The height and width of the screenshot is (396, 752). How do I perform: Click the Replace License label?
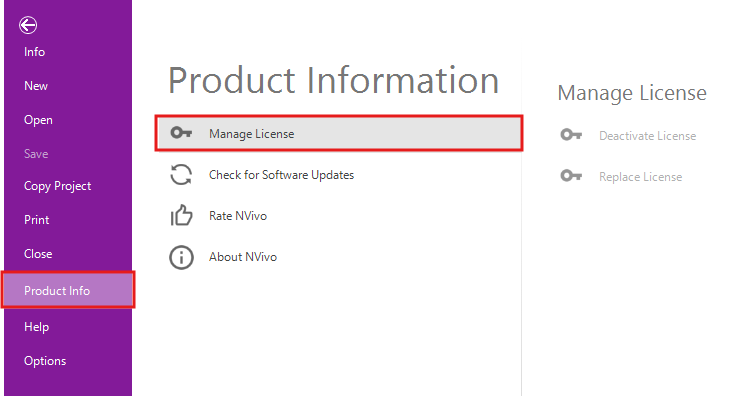click(x=640, y=177)
